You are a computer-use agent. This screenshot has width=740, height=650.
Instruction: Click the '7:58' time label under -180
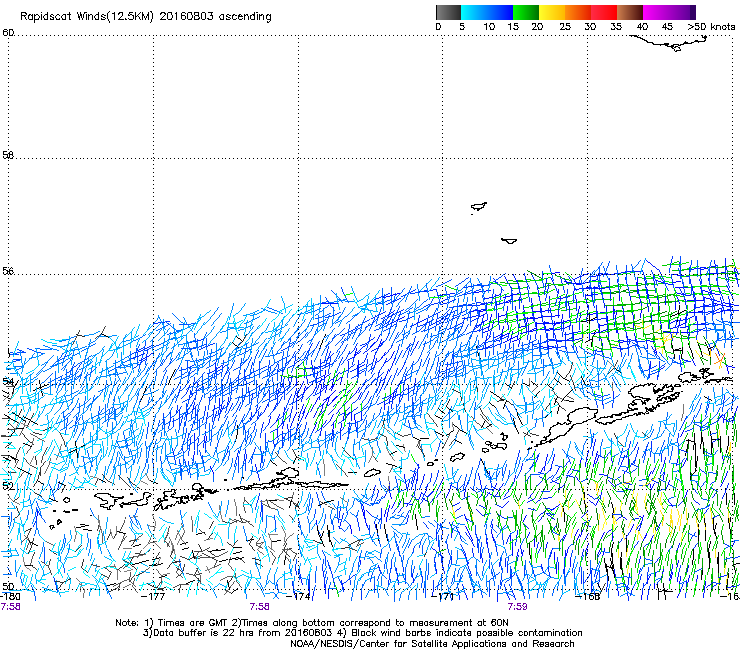[10, 607]
